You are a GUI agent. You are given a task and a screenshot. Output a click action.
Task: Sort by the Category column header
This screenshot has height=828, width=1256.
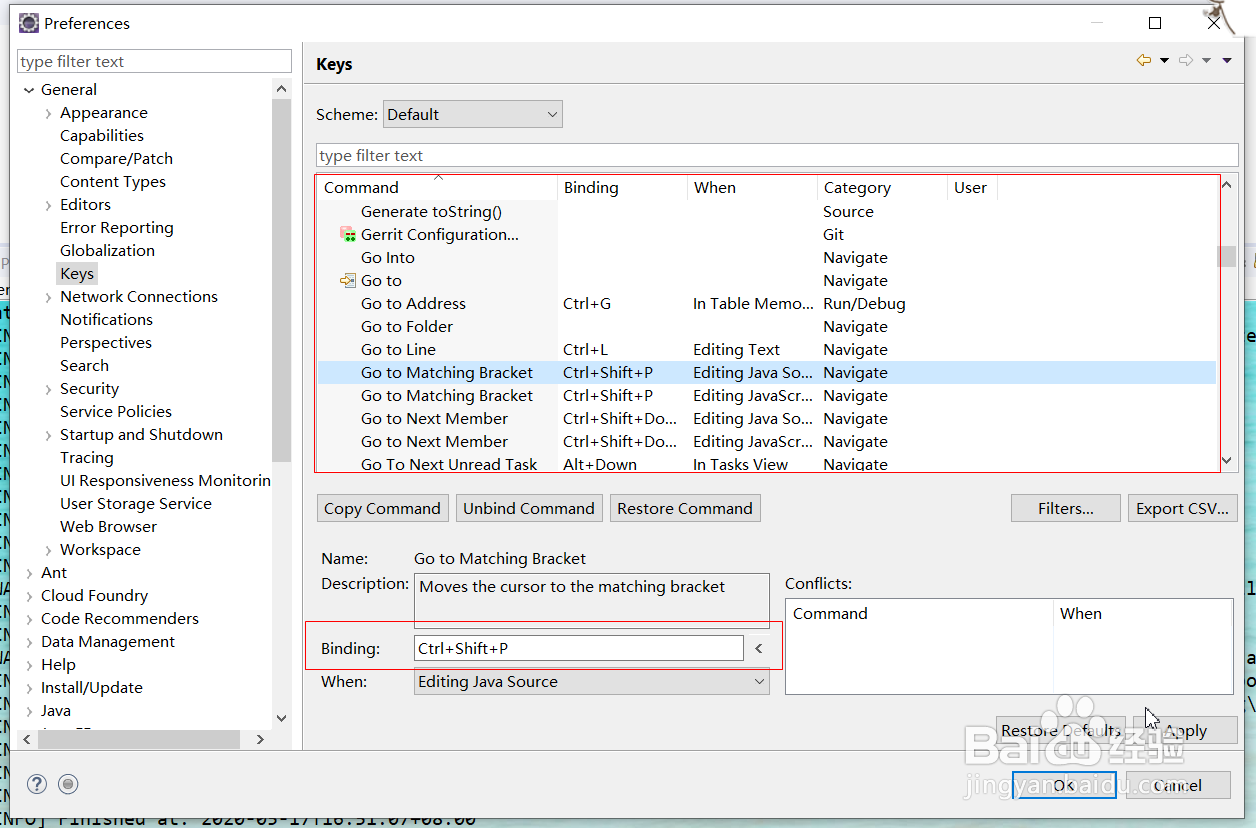coord(882,187)
